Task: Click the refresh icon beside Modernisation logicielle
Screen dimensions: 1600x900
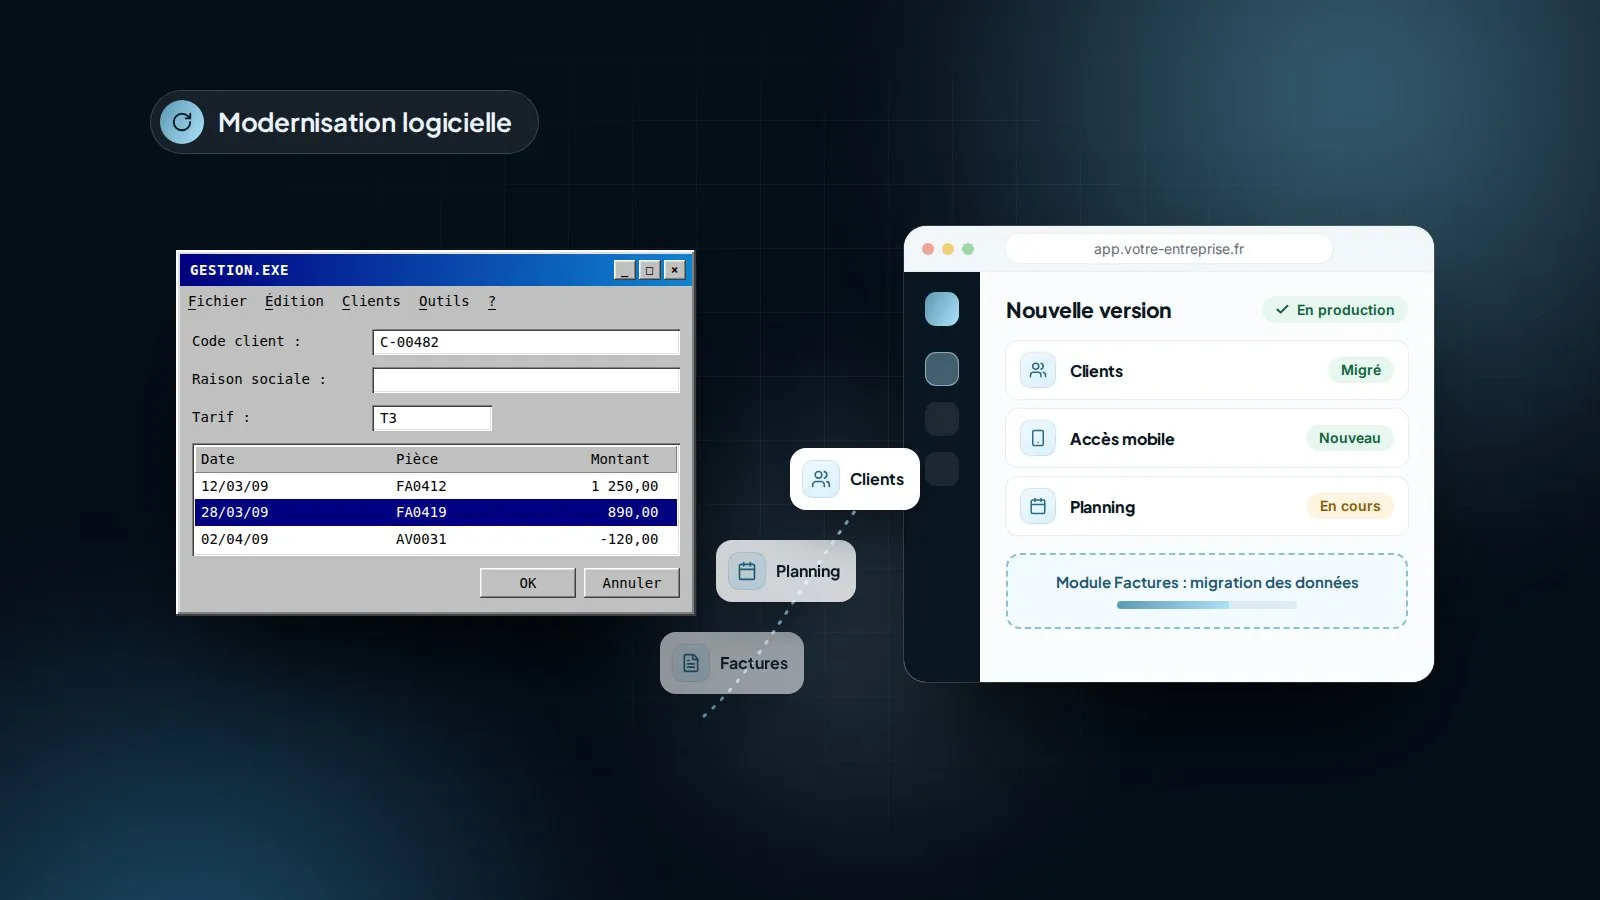Action: coord(182,122)
